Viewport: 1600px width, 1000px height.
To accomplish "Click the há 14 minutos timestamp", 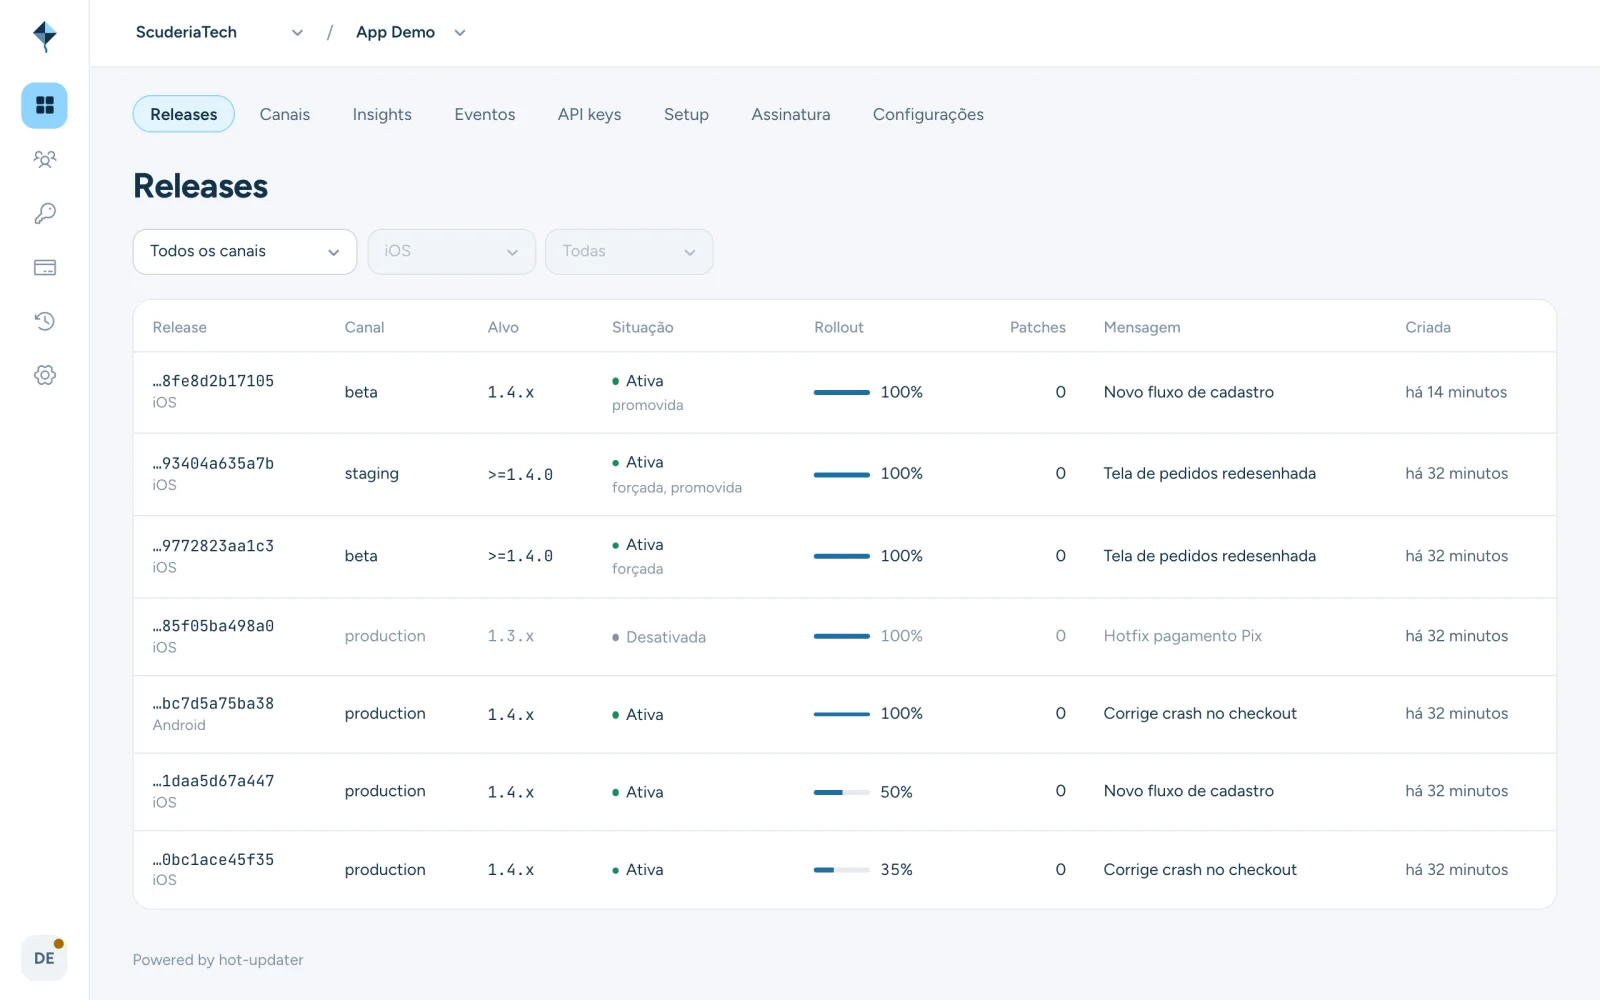I will (x=1456, y=392).
